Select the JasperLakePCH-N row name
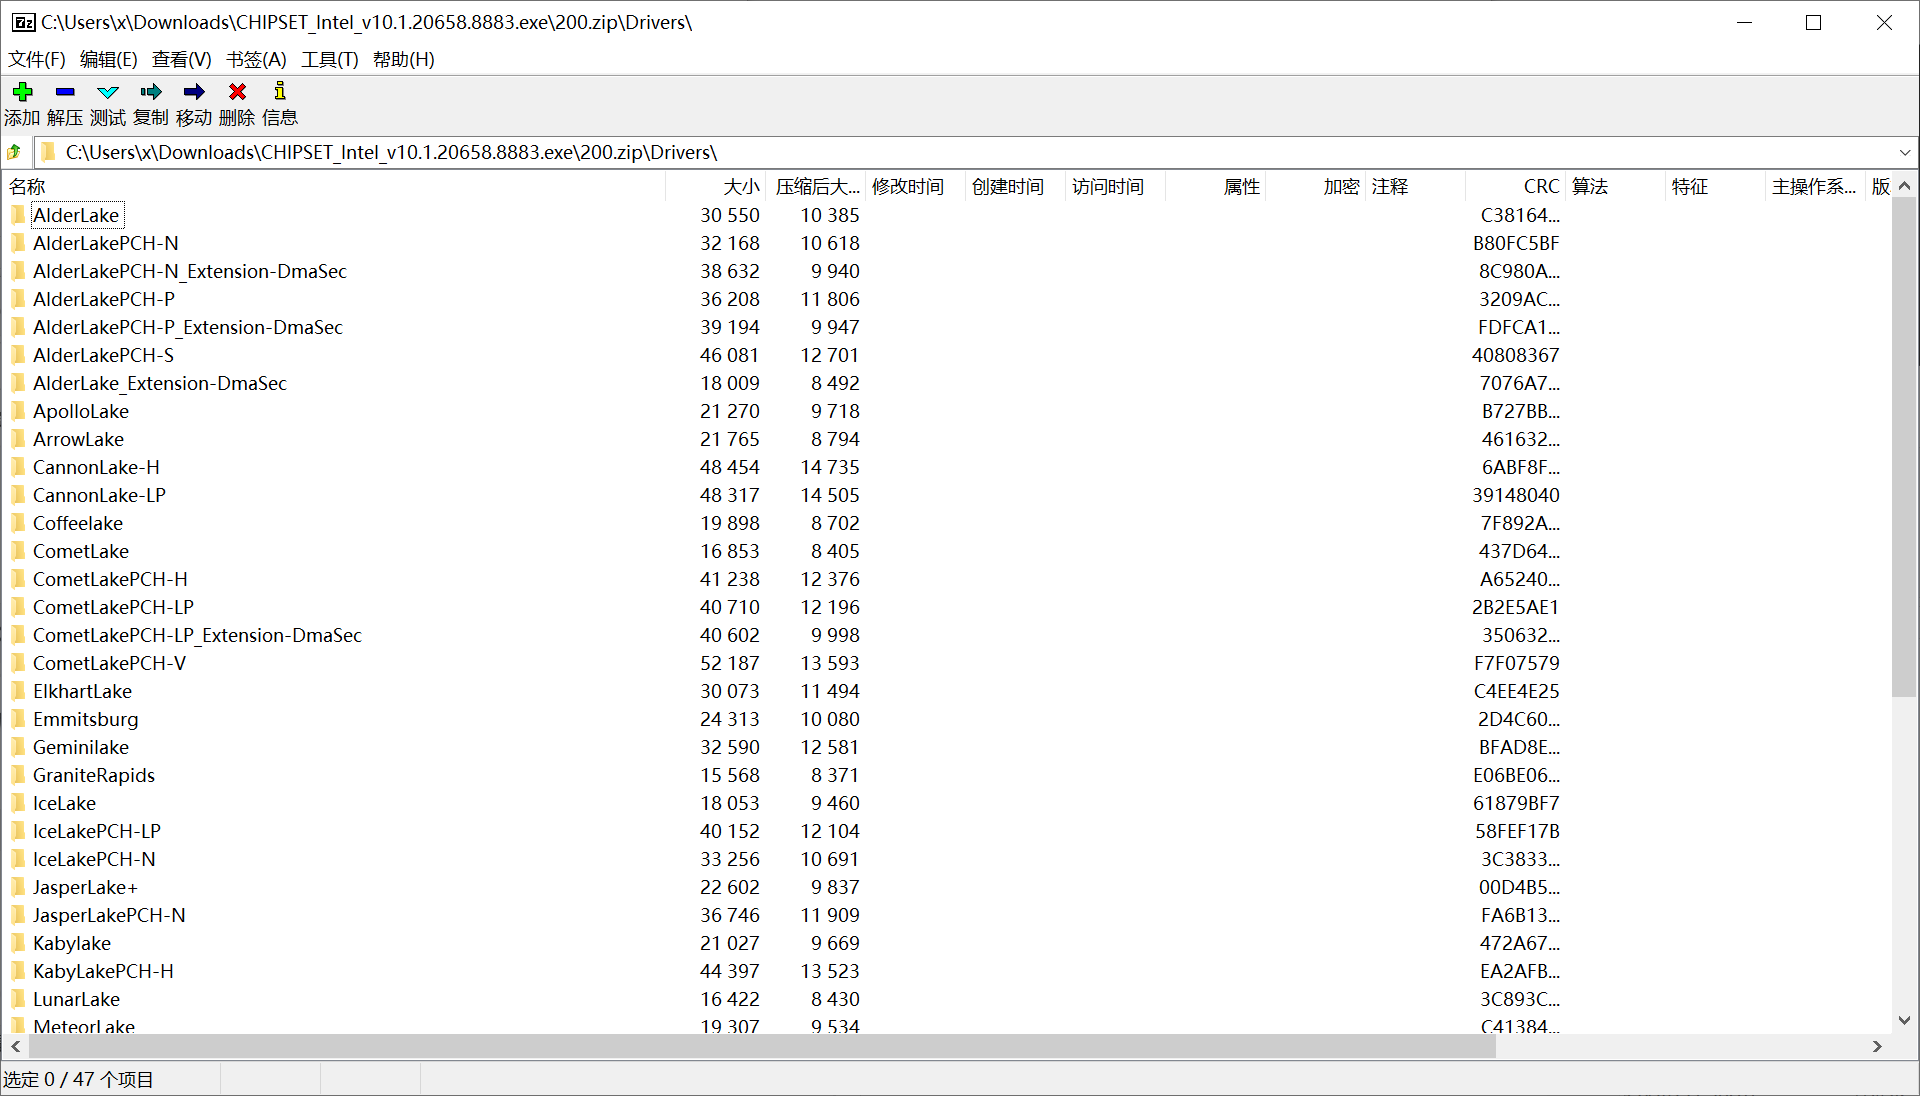 109,915
